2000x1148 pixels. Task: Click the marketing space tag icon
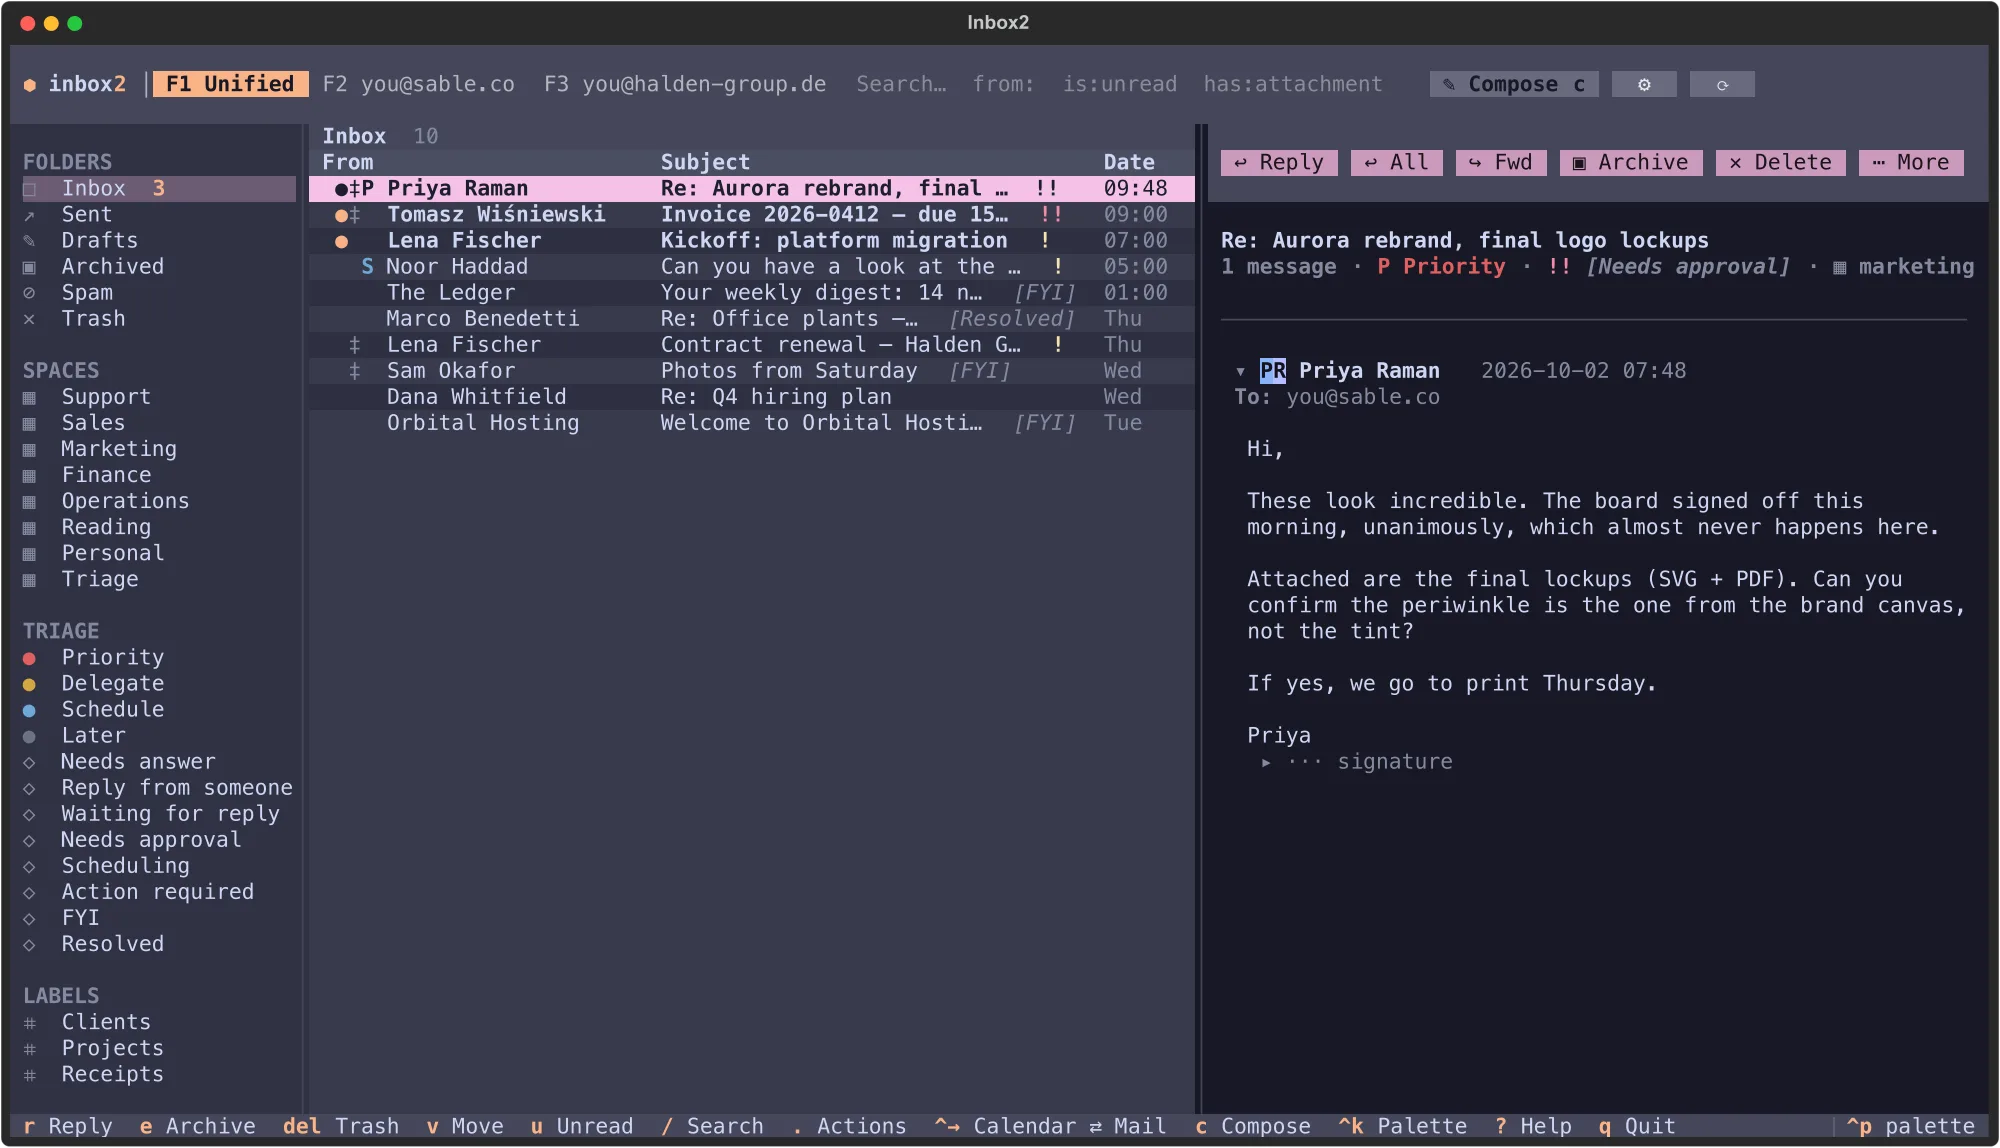coord(1839,267)
